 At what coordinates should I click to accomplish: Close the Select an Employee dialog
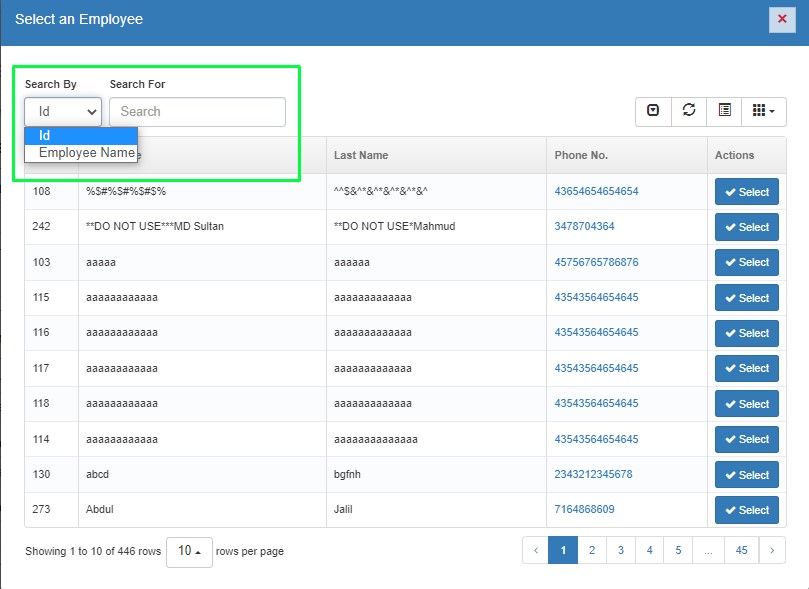click(x=782, y=19)
